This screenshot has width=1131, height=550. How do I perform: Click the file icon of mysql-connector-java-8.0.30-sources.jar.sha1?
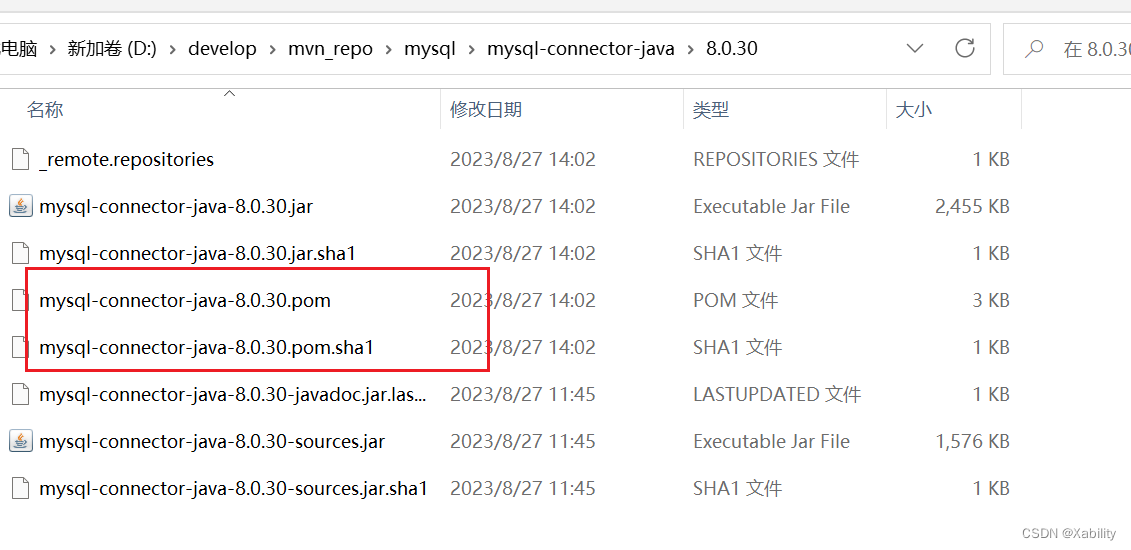[x=21, y=488]
